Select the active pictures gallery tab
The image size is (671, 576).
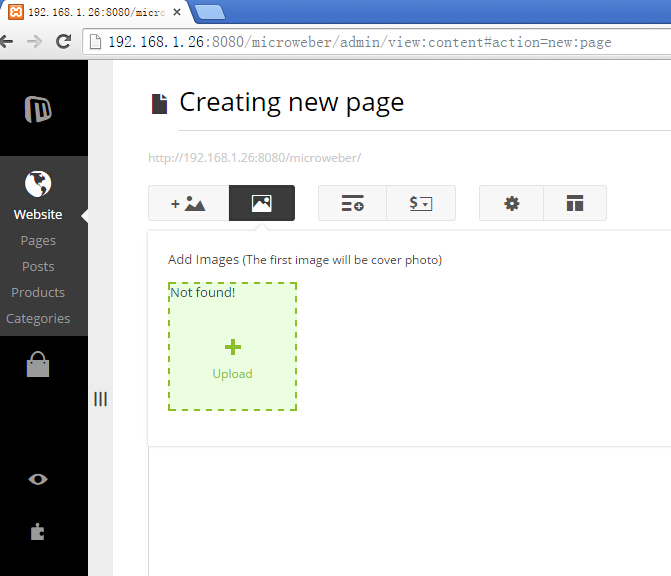click(262, 203)
